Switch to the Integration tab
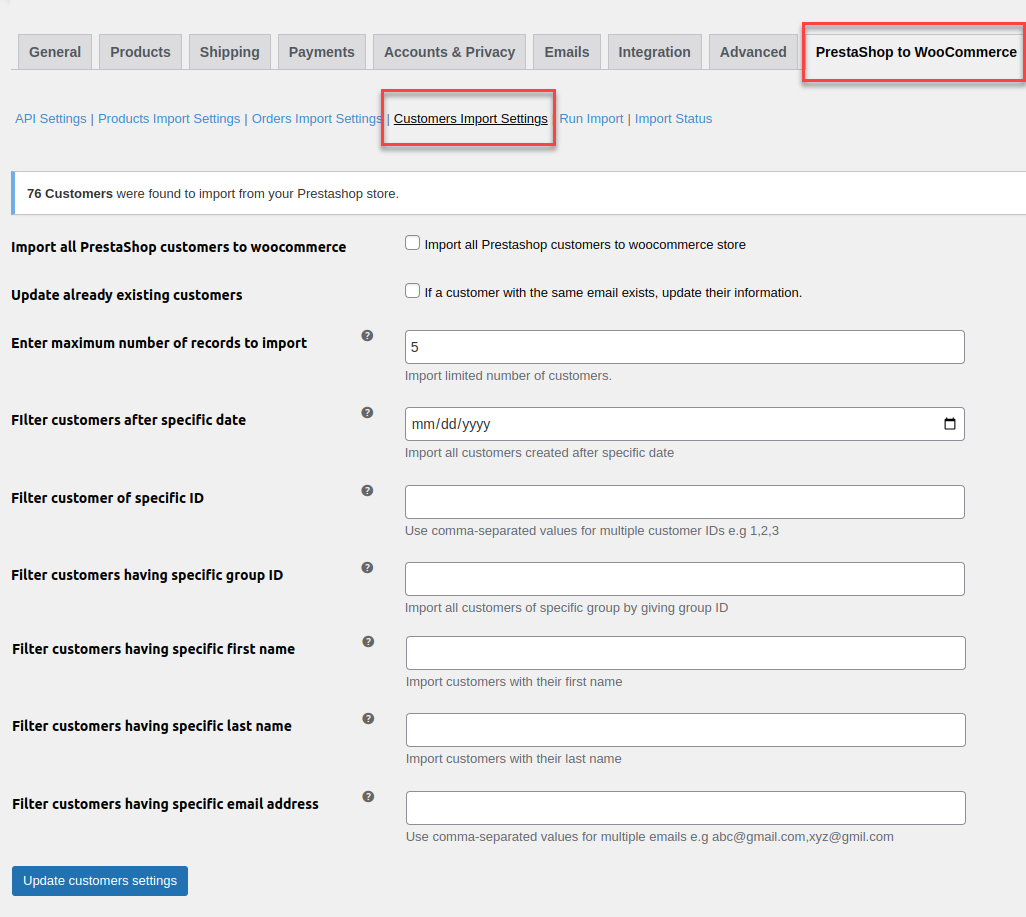1026x917 pixels. 654,51
